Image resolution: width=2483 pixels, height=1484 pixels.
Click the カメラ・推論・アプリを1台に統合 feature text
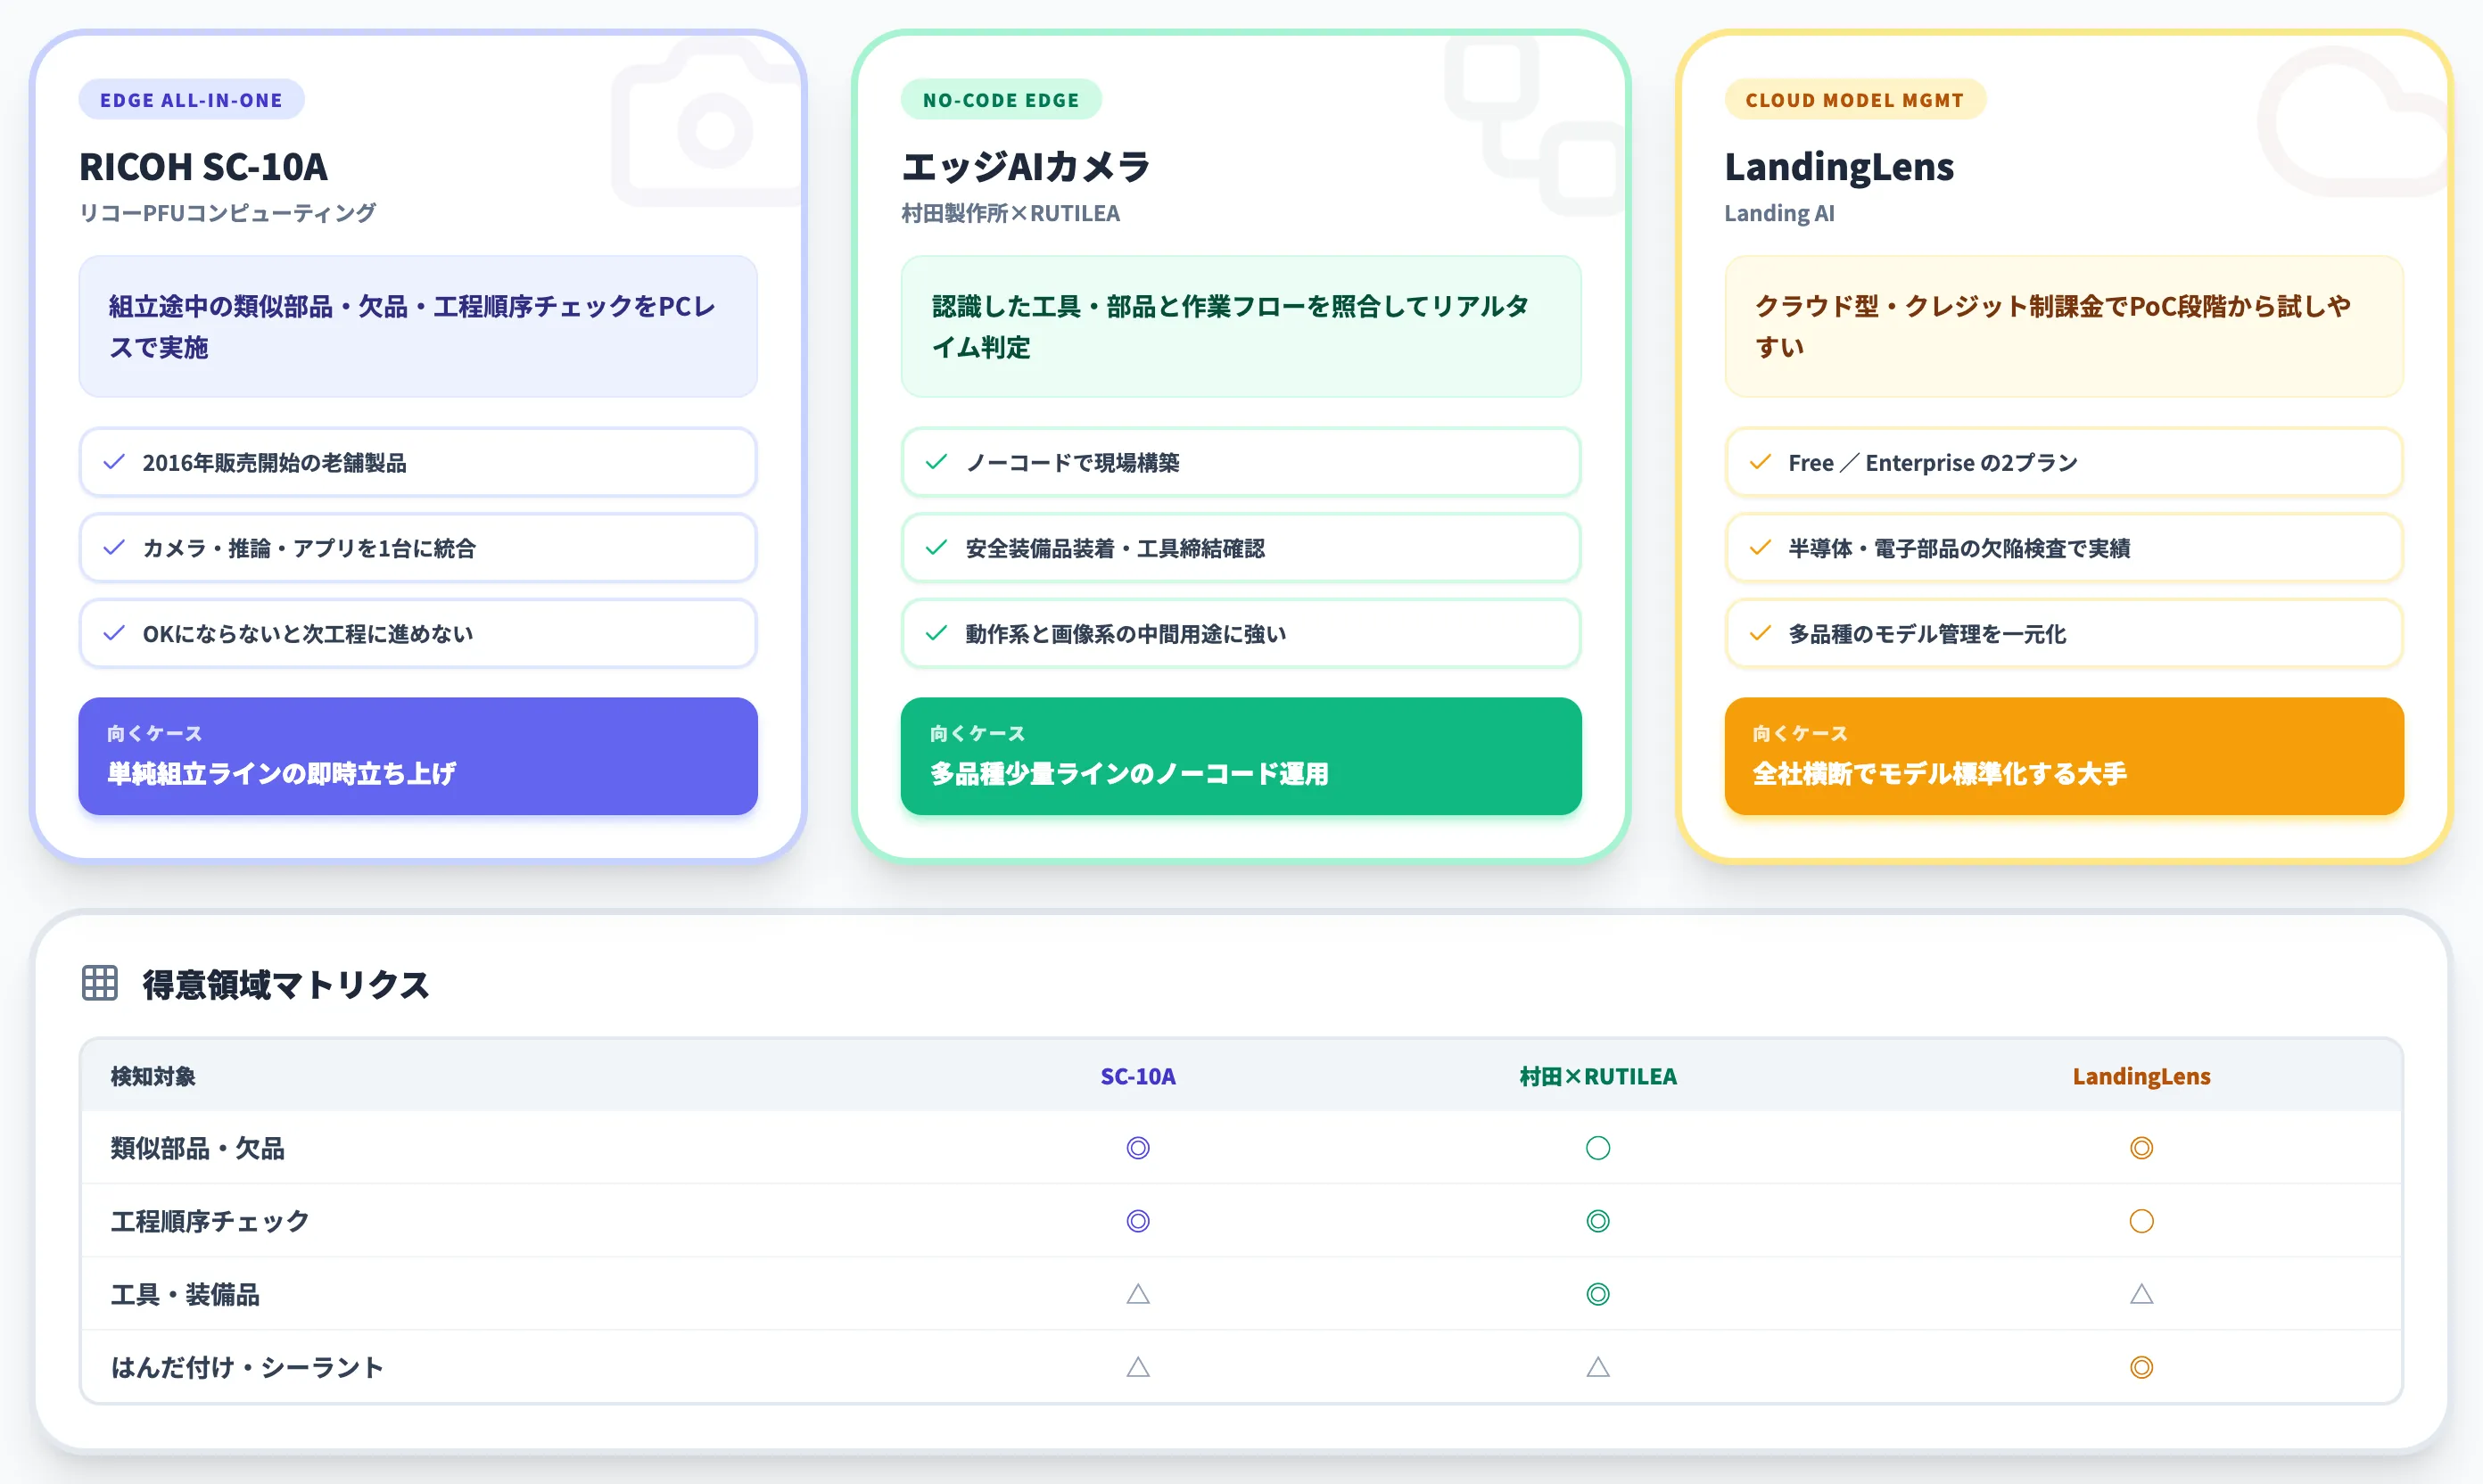(x=309, y=548)
